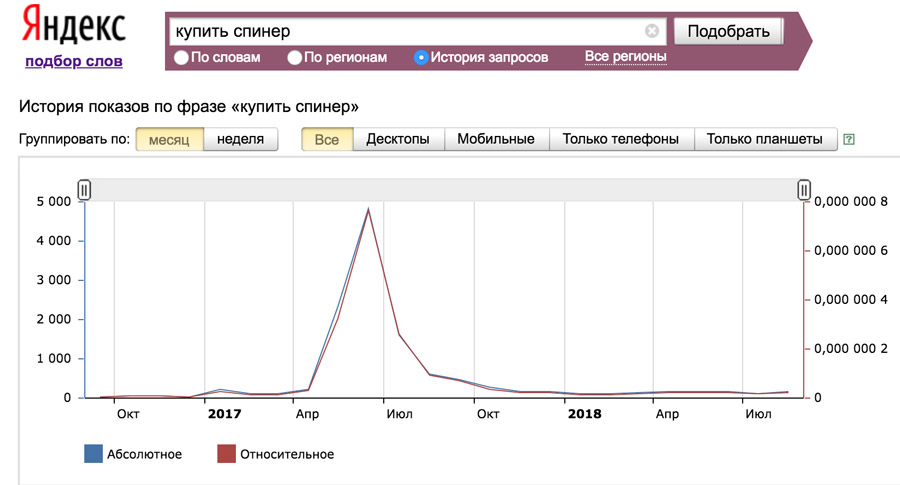Toggle the red Относительное legend swatch
This screenshot has width=900, height=485.
coord(226,453)
